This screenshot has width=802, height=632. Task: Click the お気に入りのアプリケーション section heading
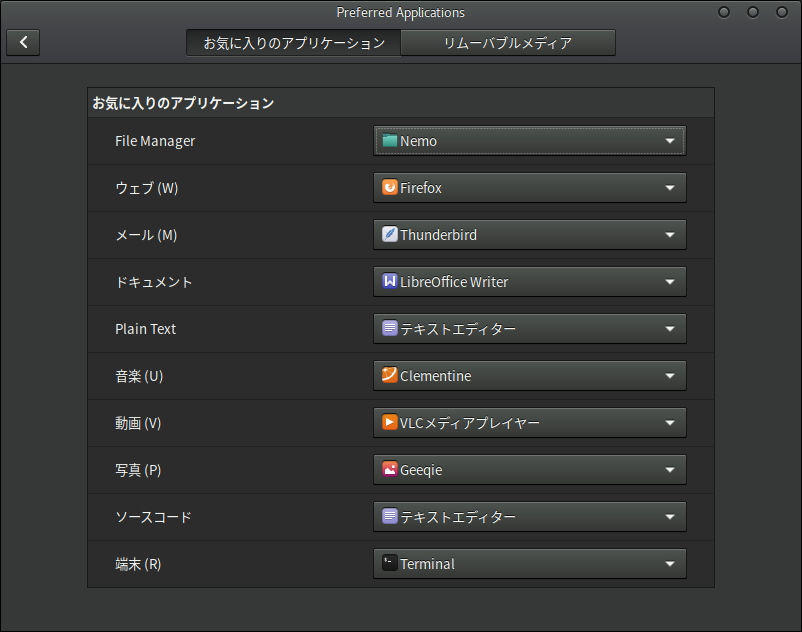[x=183, y=103]
